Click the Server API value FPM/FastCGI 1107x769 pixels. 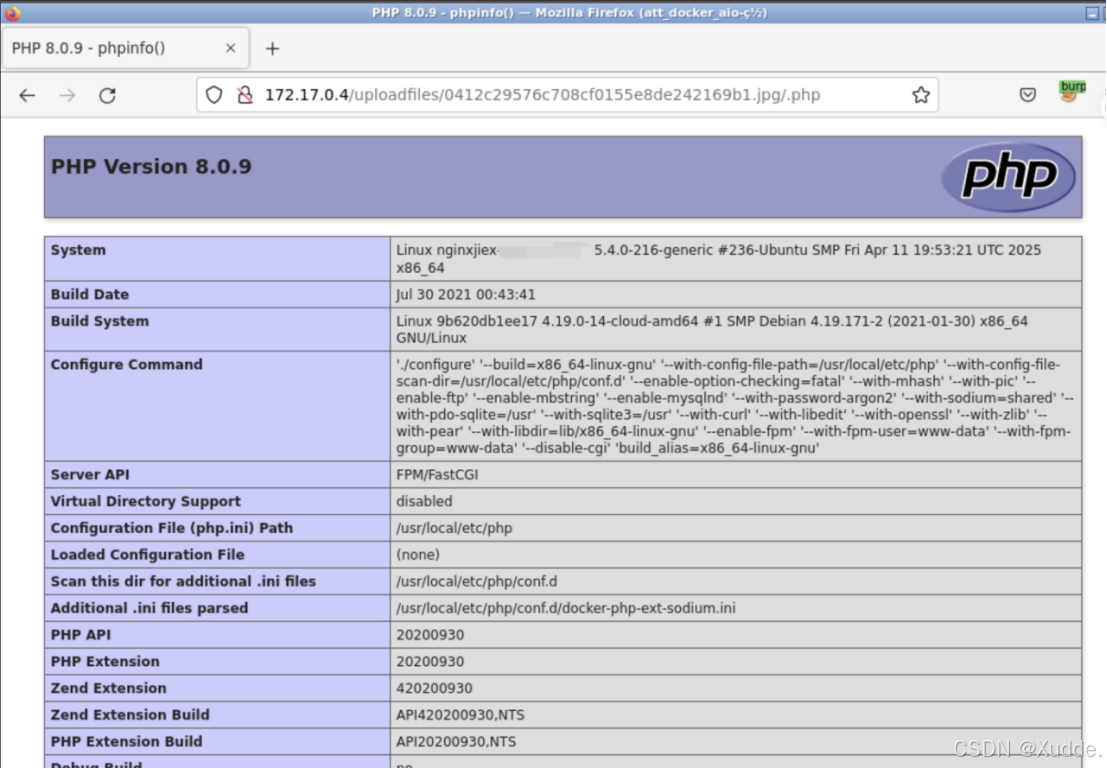pos(437,475)
